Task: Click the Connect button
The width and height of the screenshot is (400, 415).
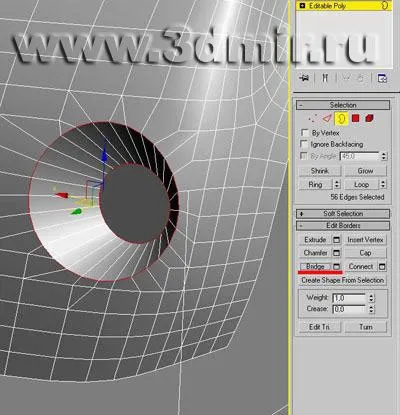Action: tap(361, 267)
